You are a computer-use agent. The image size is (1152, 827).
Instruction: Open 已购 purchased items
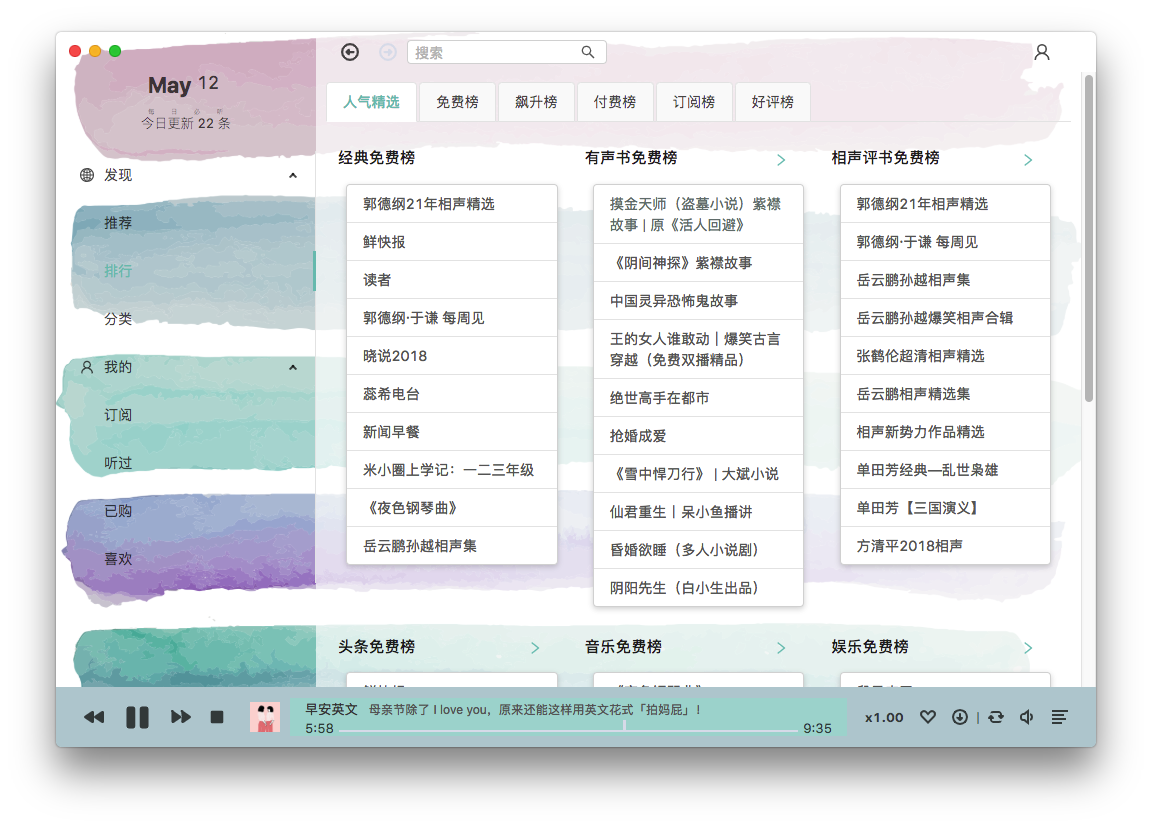pyautogui.click(x=118, y=510)
